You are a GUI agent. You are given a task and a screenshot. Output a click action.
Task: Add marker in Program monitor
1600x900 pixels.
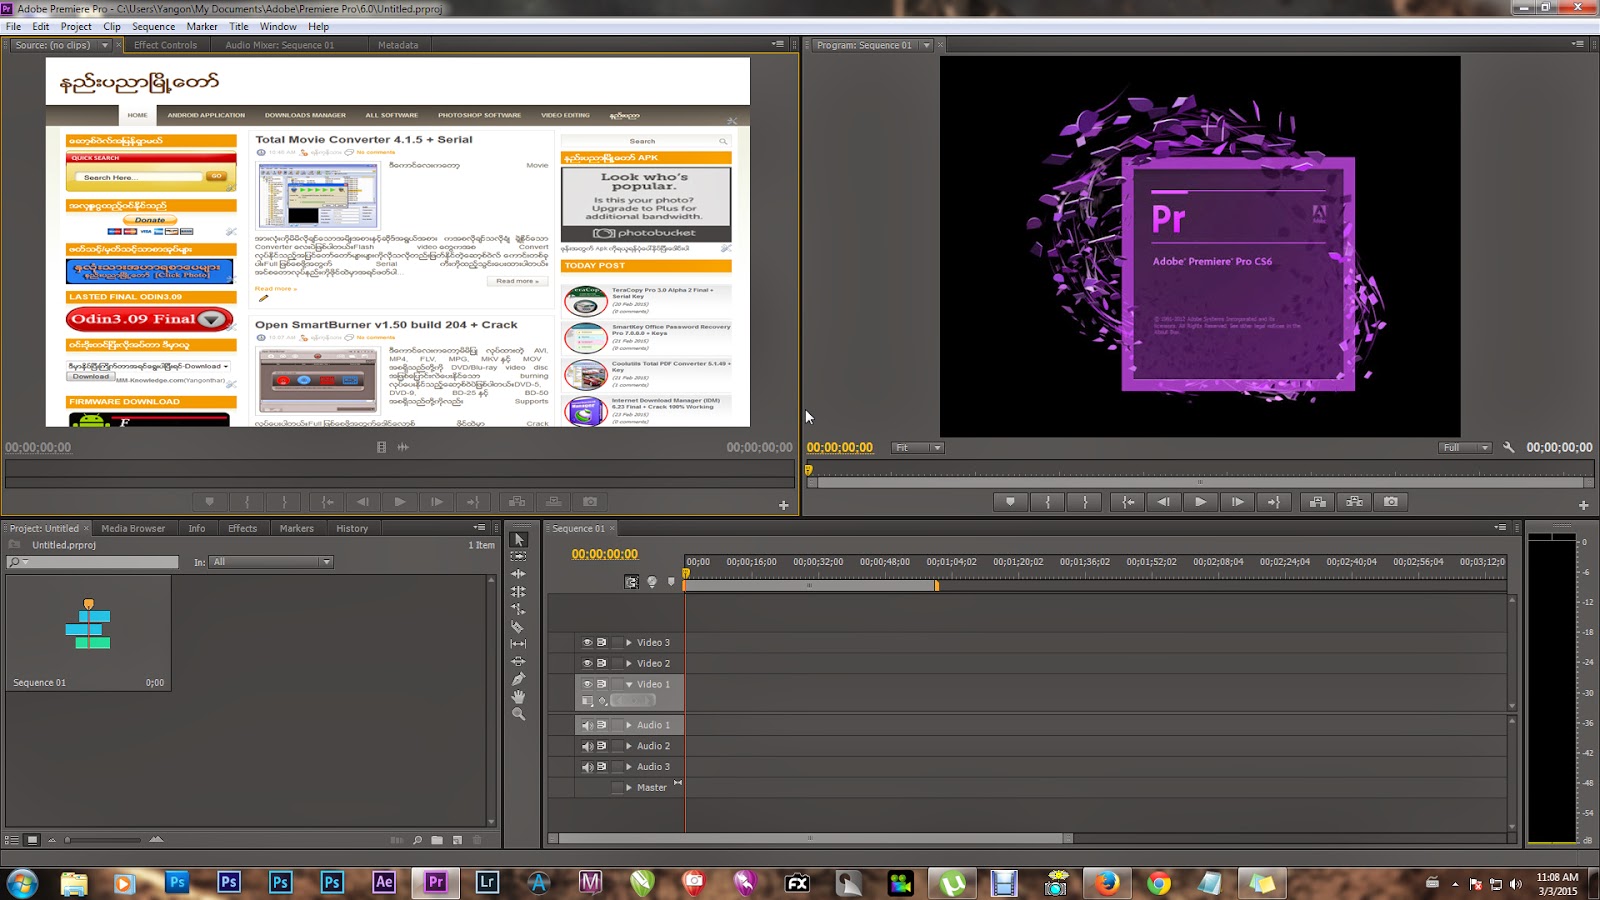(x=1011, y=502)
